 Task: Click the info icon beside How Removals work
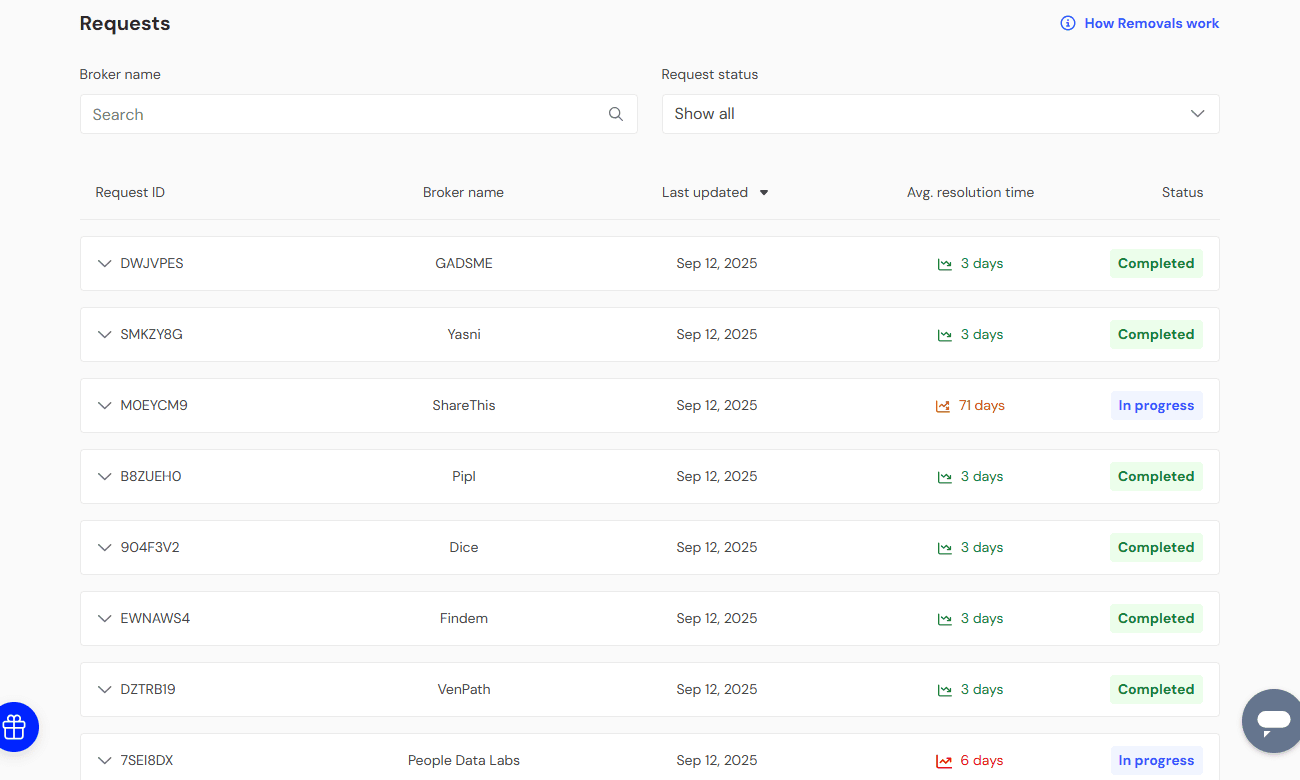(x=1068, y=23)
